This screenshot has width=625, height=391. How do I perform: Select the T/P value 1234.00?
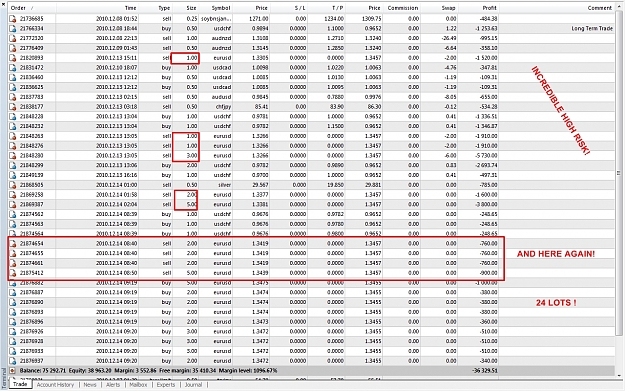pos(334,19)
